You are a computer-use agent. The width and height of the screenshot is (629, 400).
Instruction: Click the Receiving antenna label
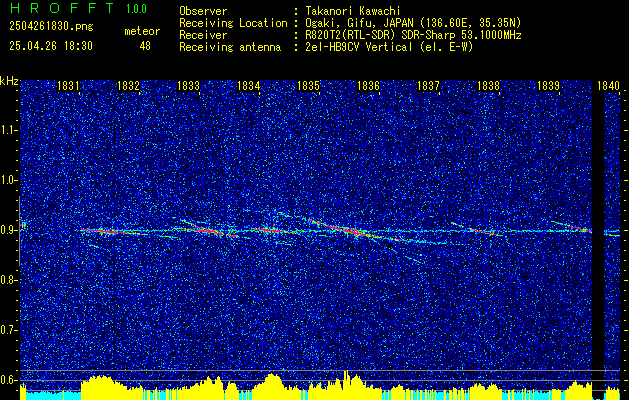pyautogui.click(x=230, y=47)
